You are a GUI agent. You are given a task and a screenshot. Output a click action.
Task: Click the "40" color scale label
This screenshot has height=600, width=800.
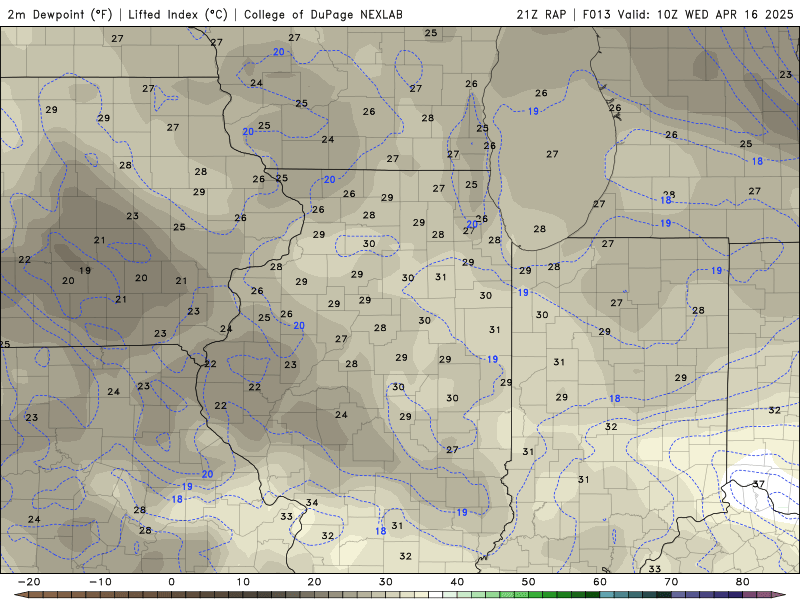[x=457, y=582]
